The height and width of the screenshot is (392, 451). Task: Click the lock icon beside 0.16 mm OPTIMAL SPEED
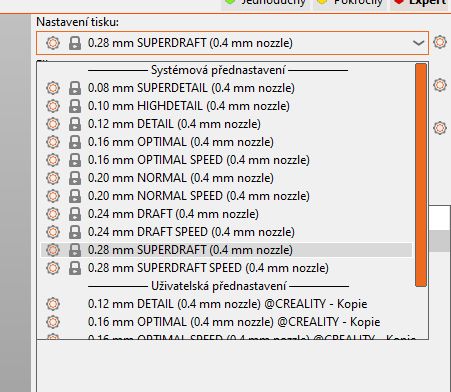pyautogui.click(x=75, y=160)
